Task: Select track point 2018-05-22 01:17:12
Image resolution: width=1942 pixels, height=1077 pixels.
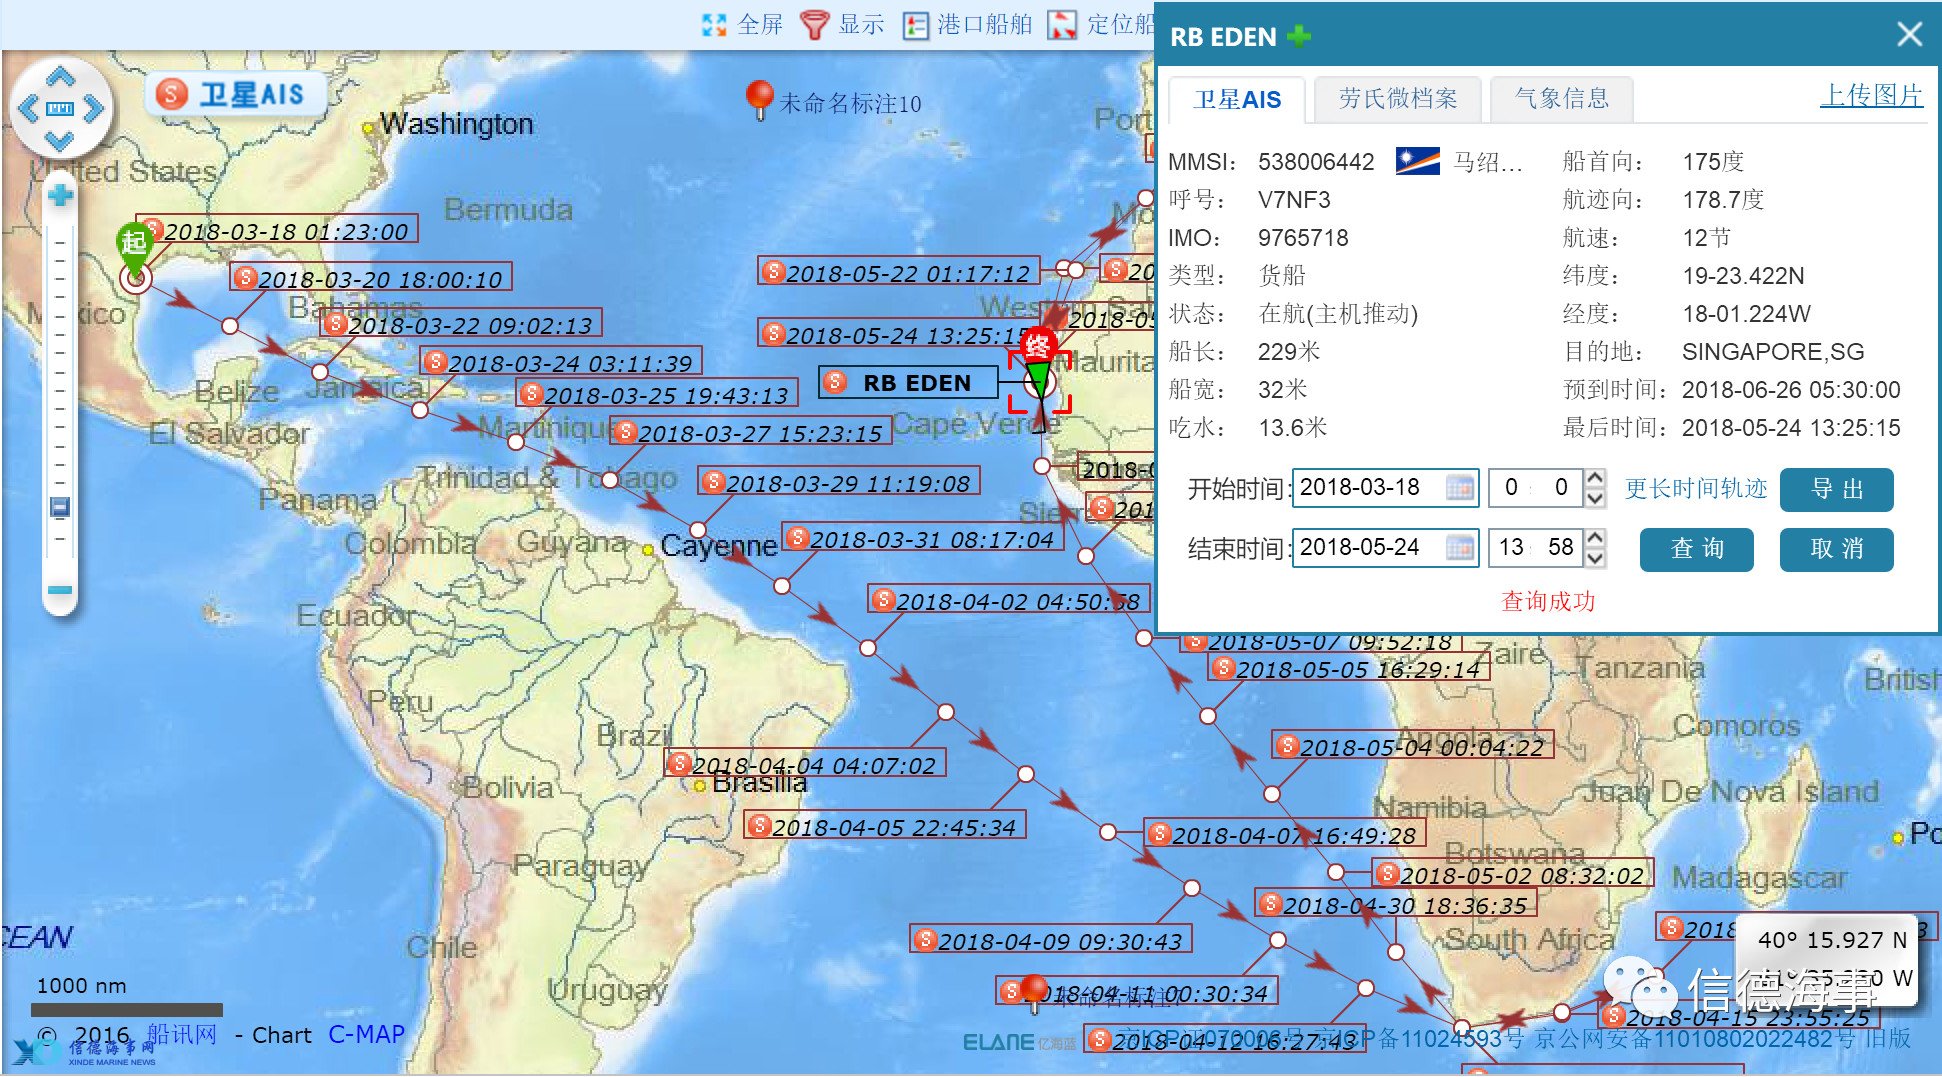Action: [899, 272]
